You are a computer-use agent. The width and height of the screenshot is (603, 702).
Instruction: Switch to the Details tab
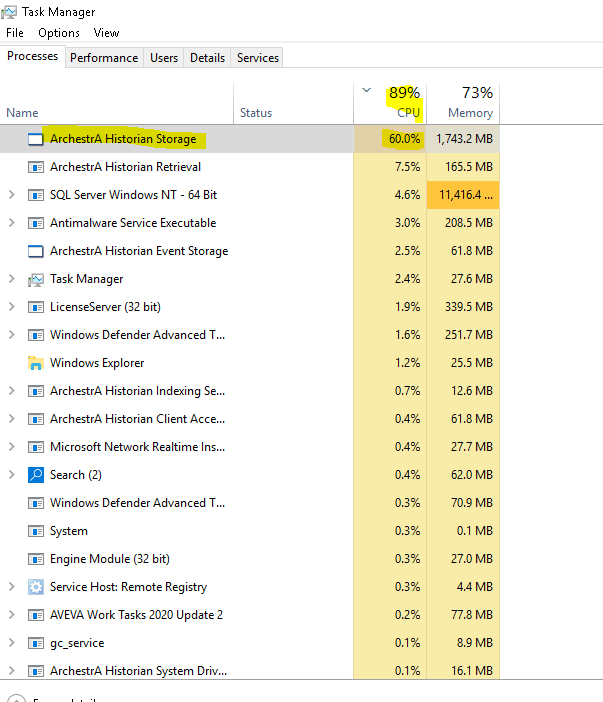pos(207,58)
